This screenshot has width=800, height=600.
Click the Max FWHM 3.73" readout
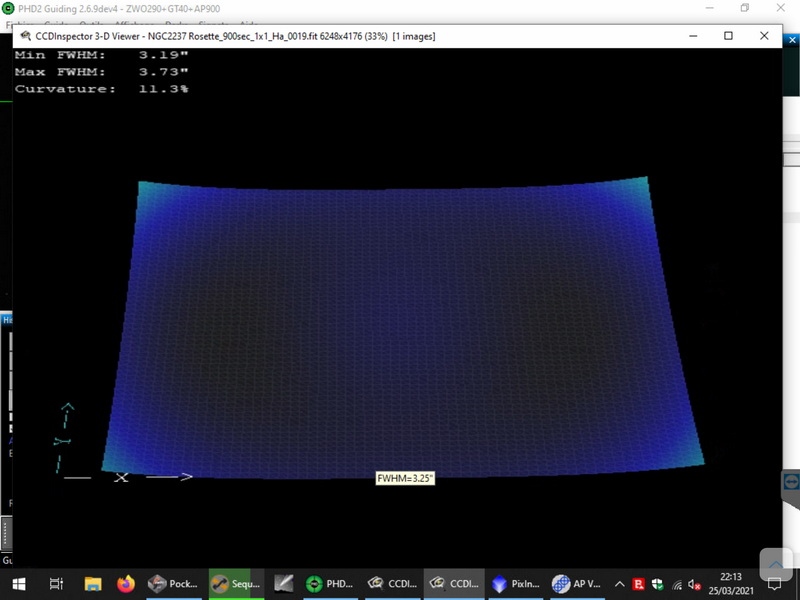101,71
